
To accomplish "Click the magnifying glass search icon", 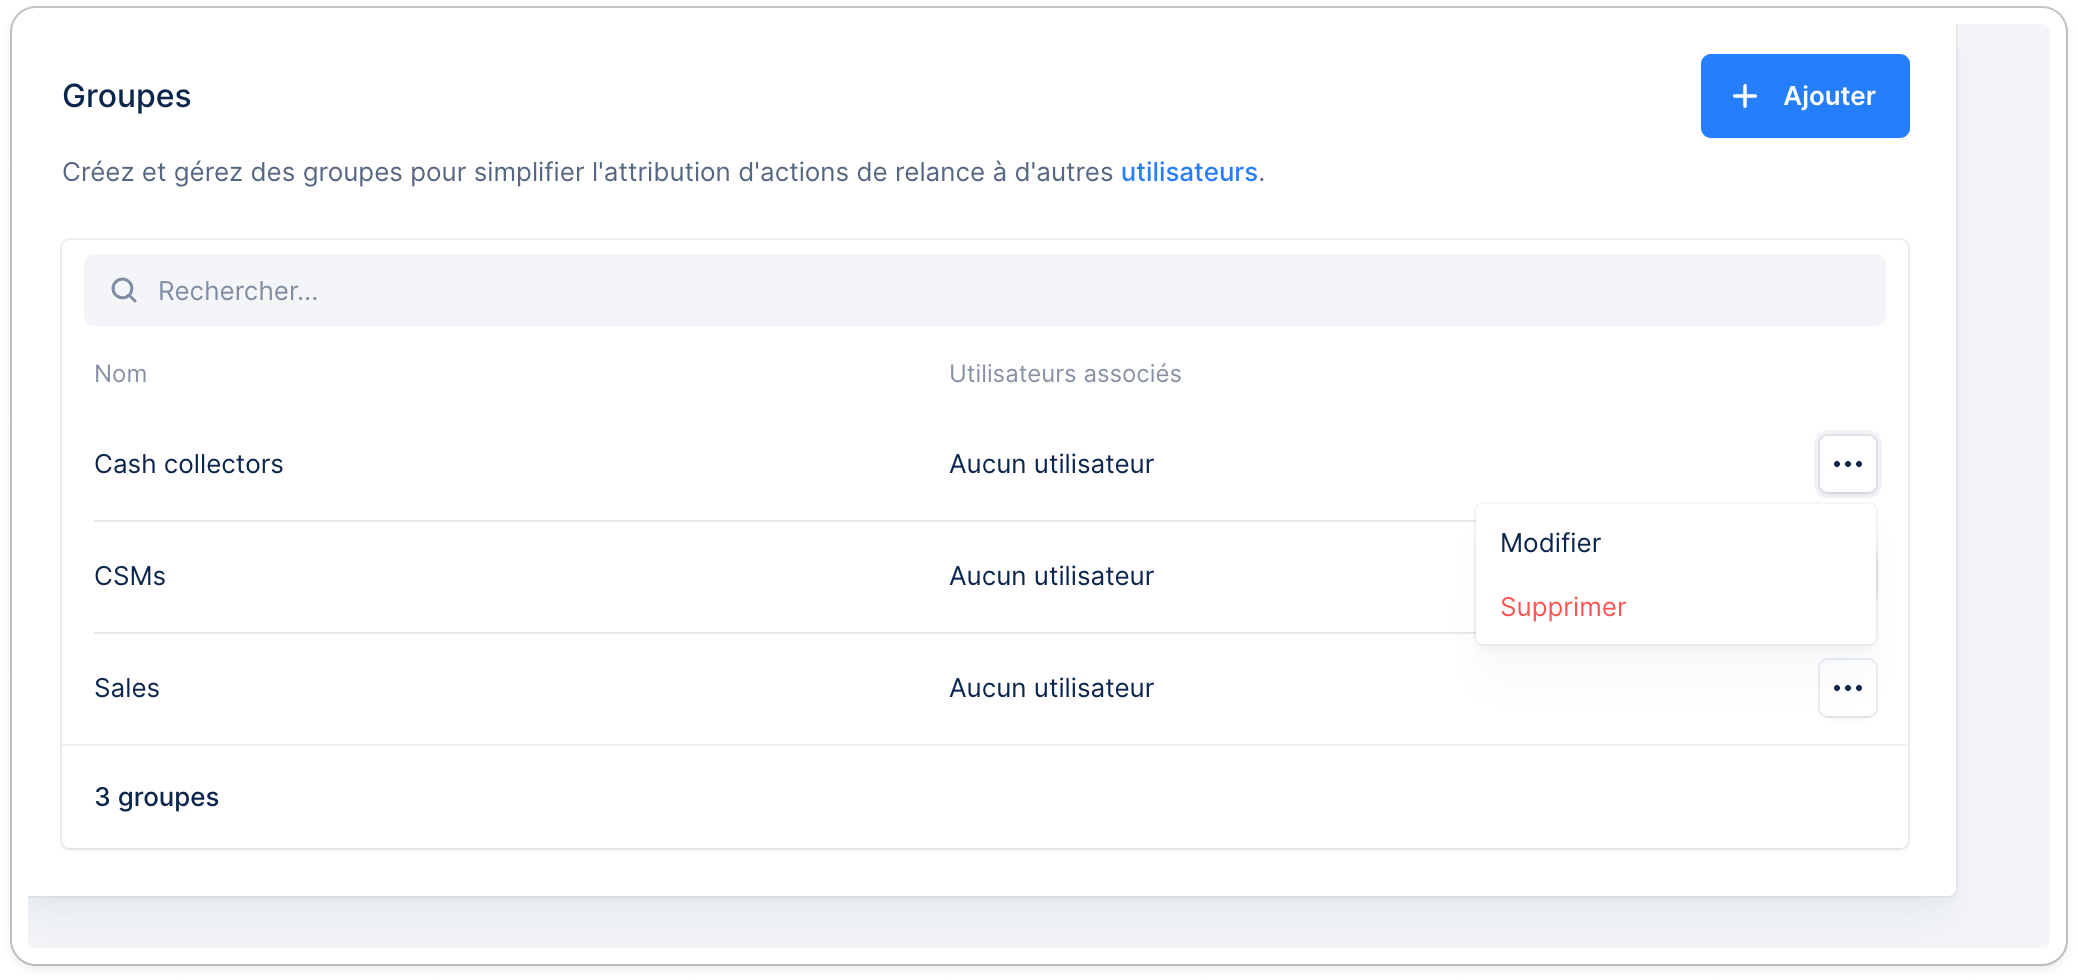I will (124, 290).
